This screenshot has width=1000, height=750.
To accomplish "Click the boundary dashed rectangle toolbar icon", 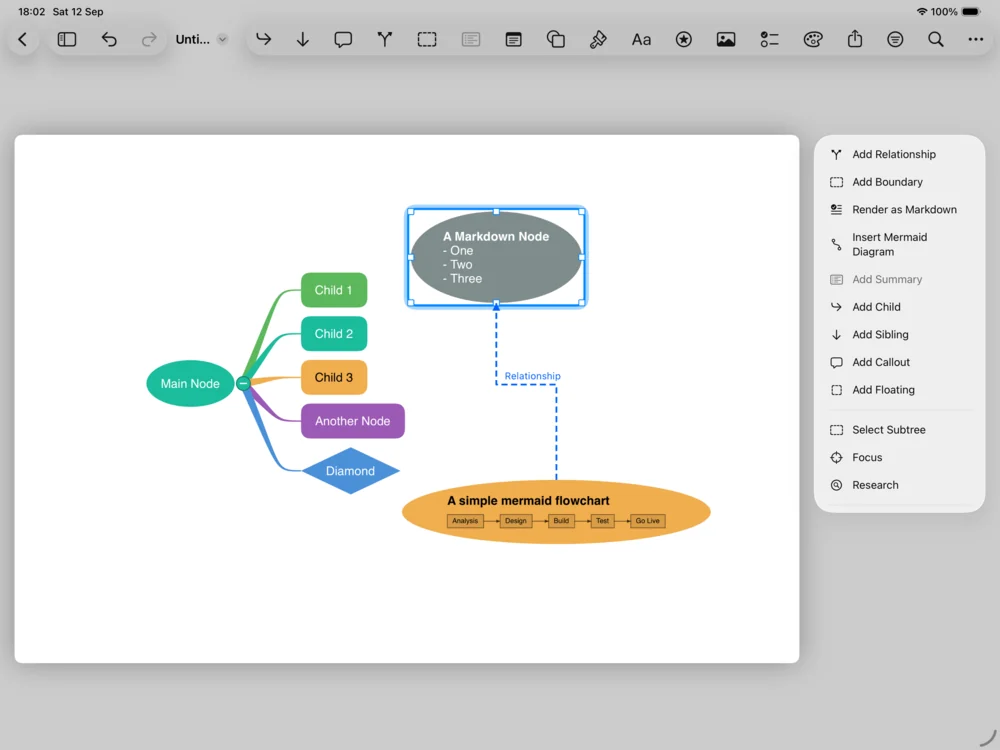I will point(427,40).
